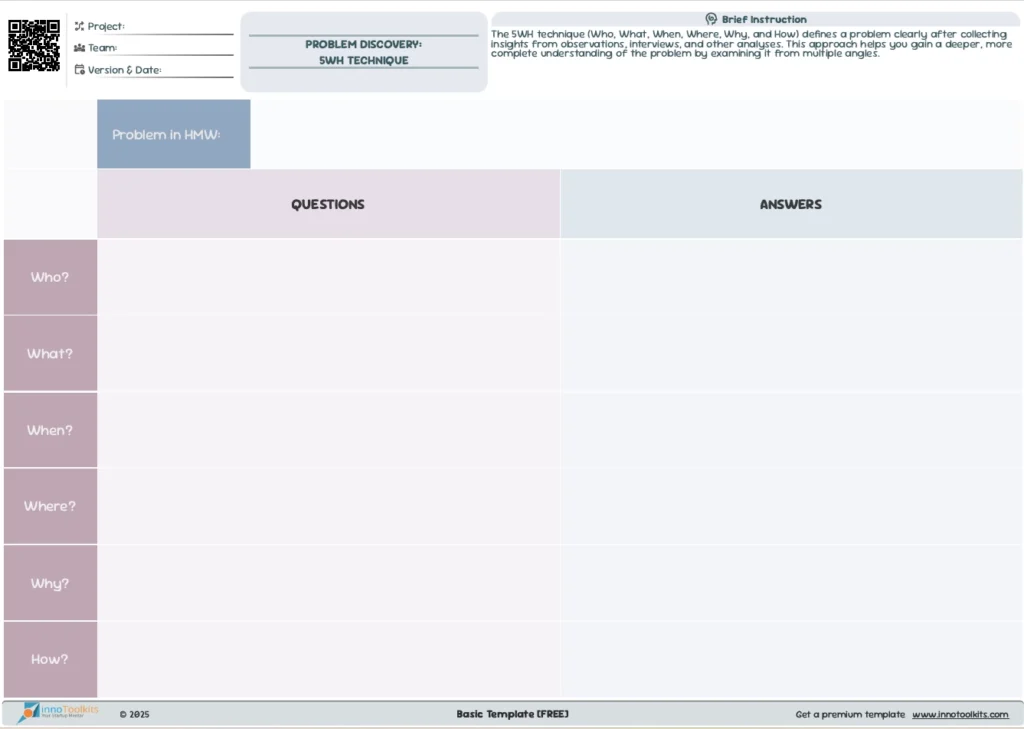Click the Who? row label
The height and width of the screenshot is (729, 1024).
pyautogui.click(x=50, y=277)
